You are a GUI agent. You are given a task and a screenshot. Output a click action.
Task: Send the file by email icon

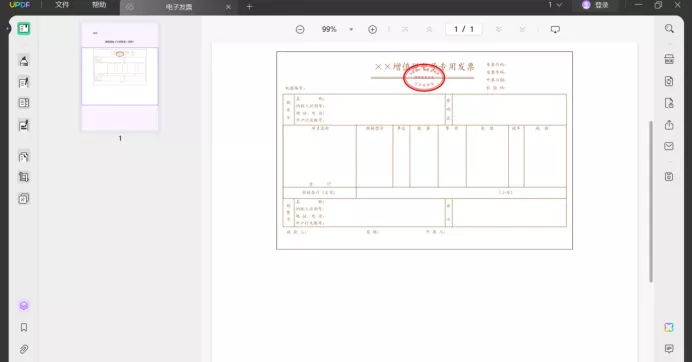tap(669, 146)
